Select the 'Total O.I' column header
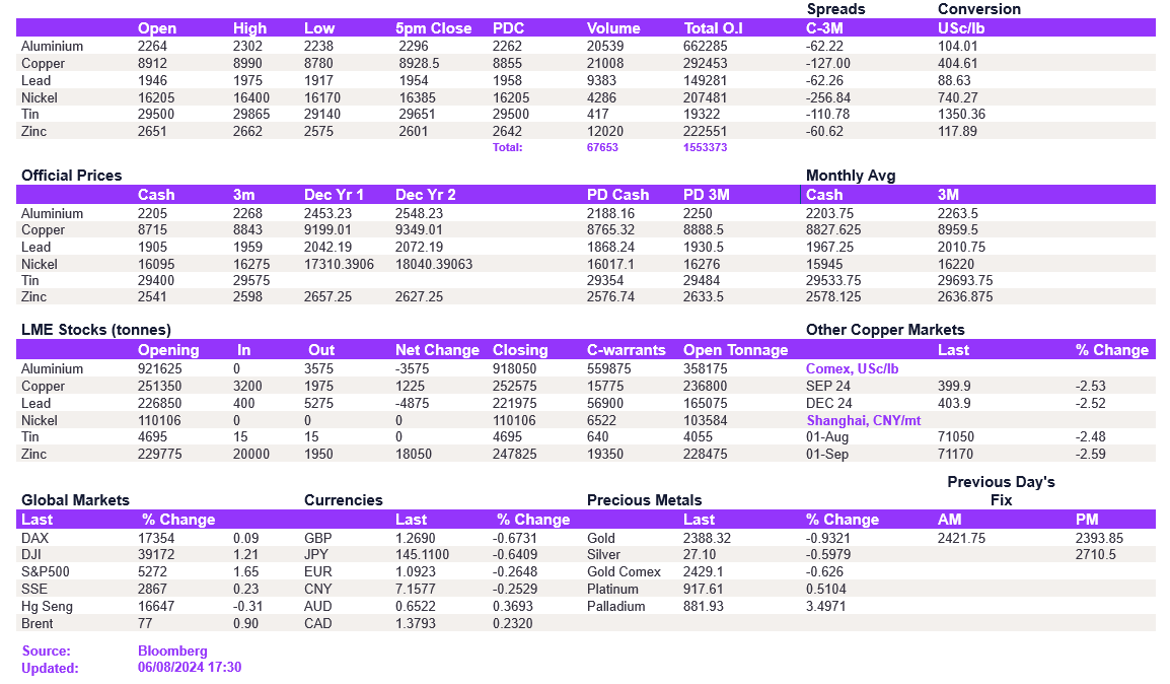 (713, 29)
